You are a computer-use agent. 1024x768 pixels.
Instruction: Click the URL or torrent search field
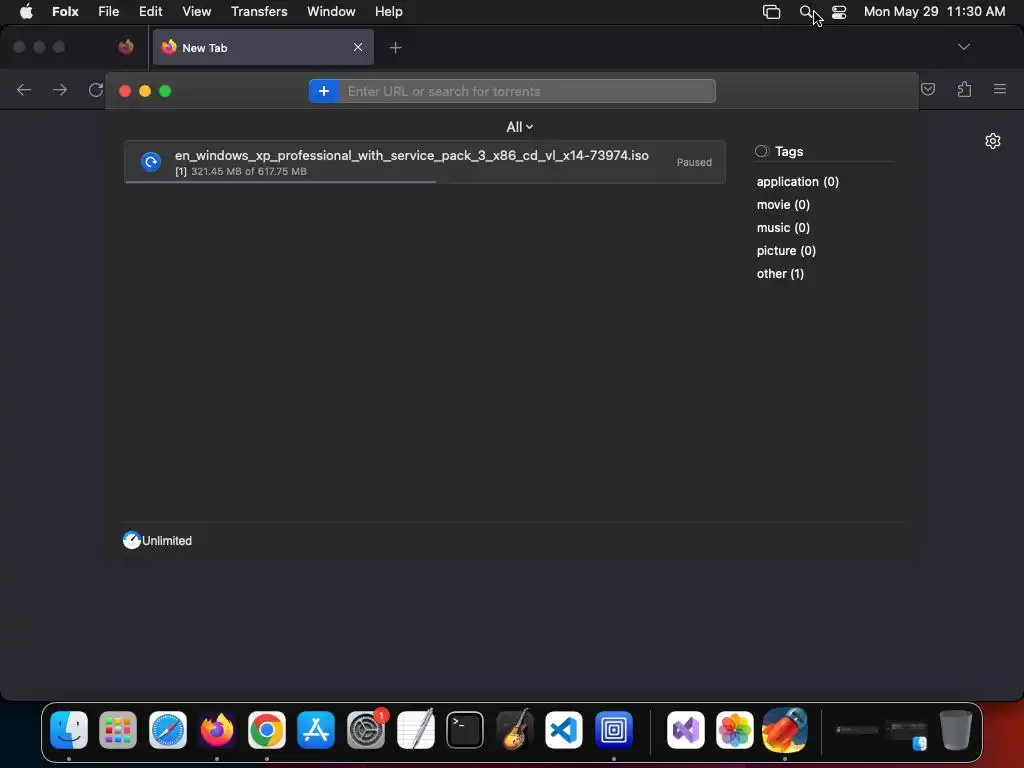(526, 91)
